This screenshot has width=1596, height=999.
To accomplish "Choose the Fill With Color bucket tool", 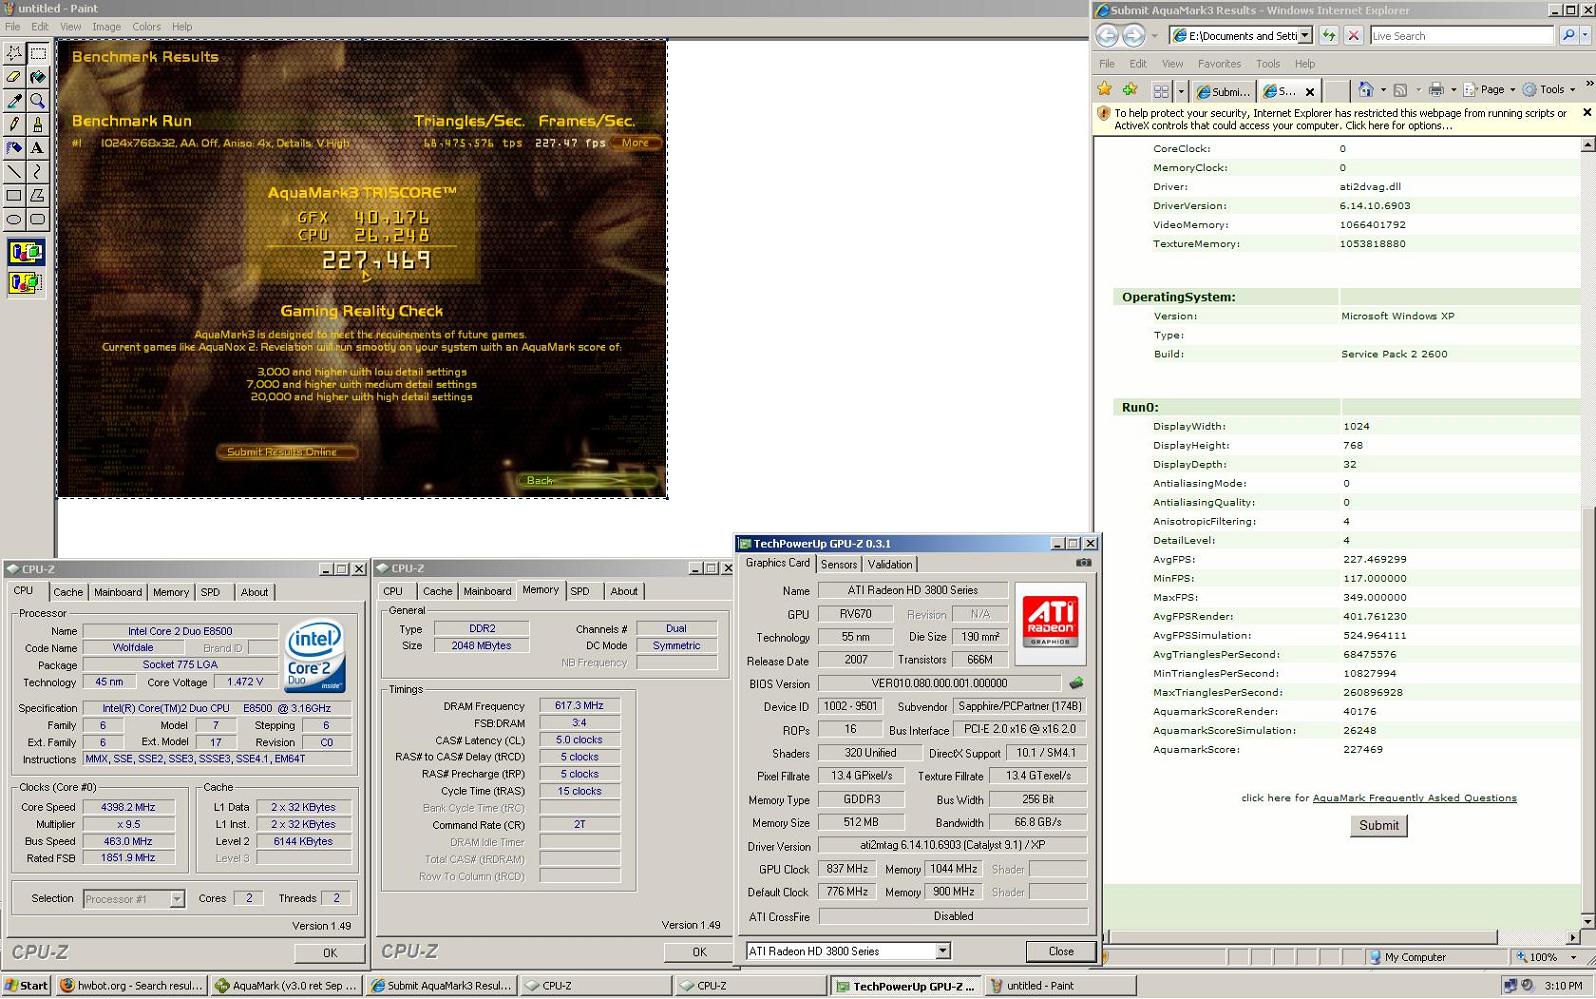I will pyautogui.click(x=38, y=77).
